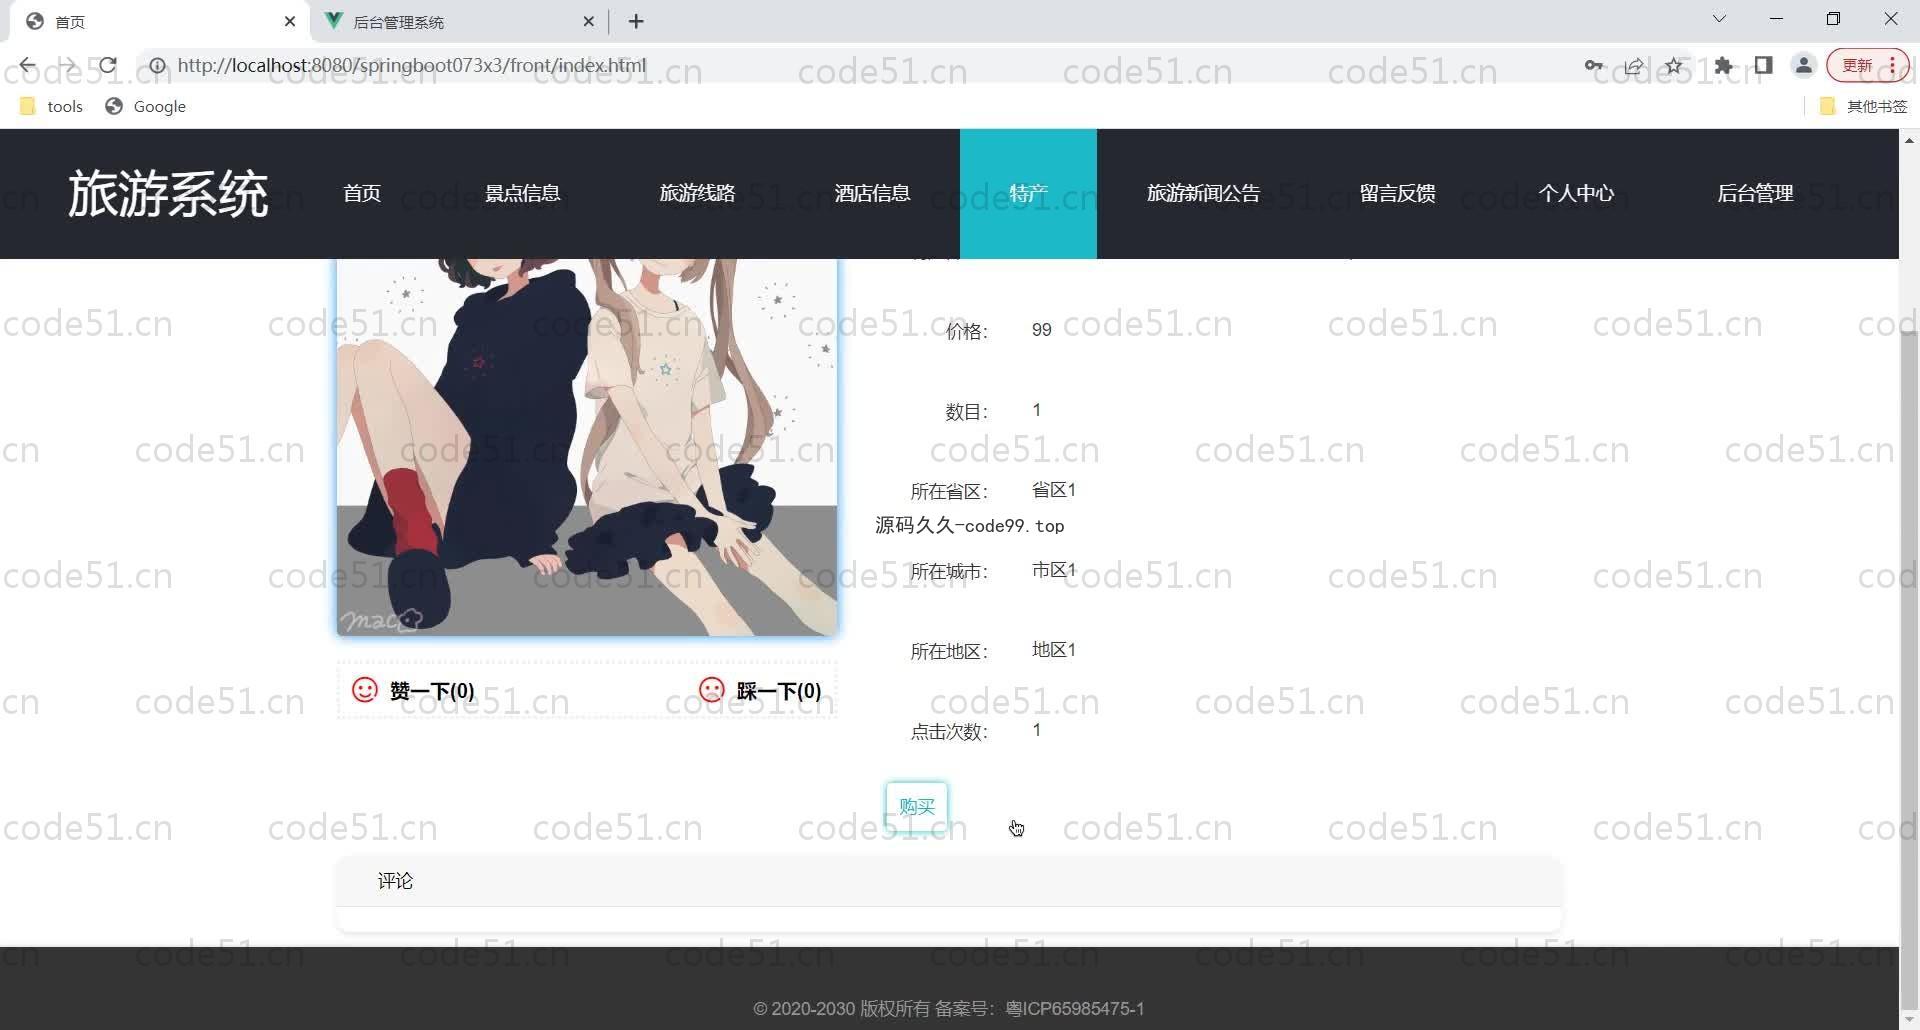Screen dimensions: 1920x1030
Task: Click the browser forward arrow
Action: (67, 66)
